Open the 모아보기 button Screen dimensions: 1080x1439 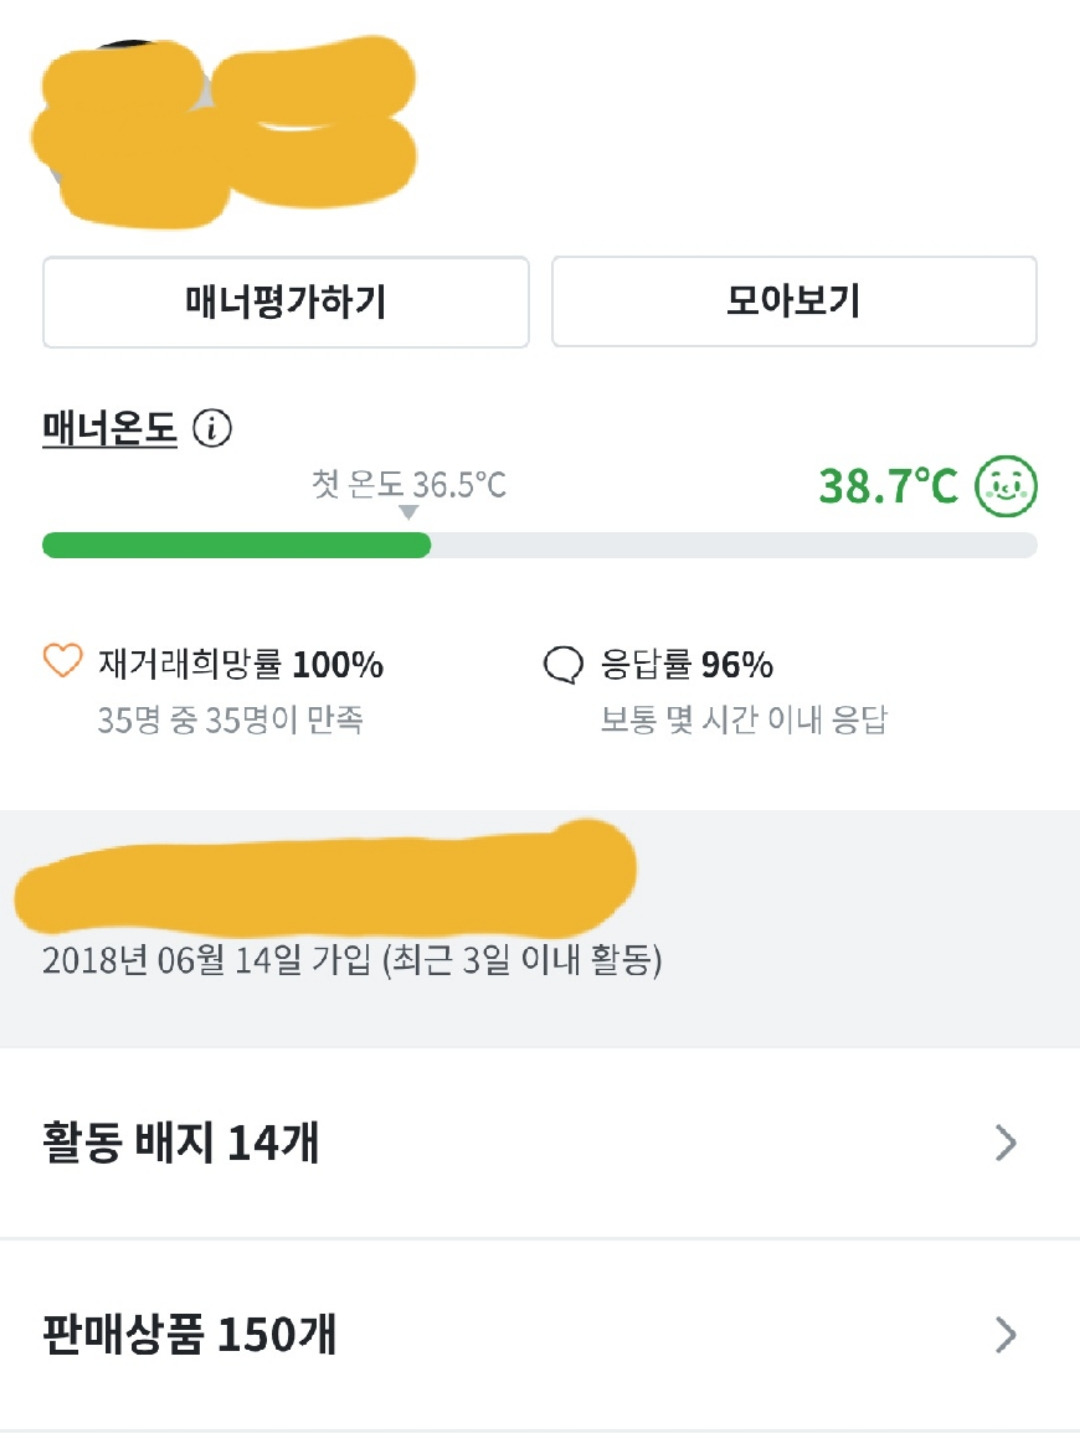(x=794, y=301)
